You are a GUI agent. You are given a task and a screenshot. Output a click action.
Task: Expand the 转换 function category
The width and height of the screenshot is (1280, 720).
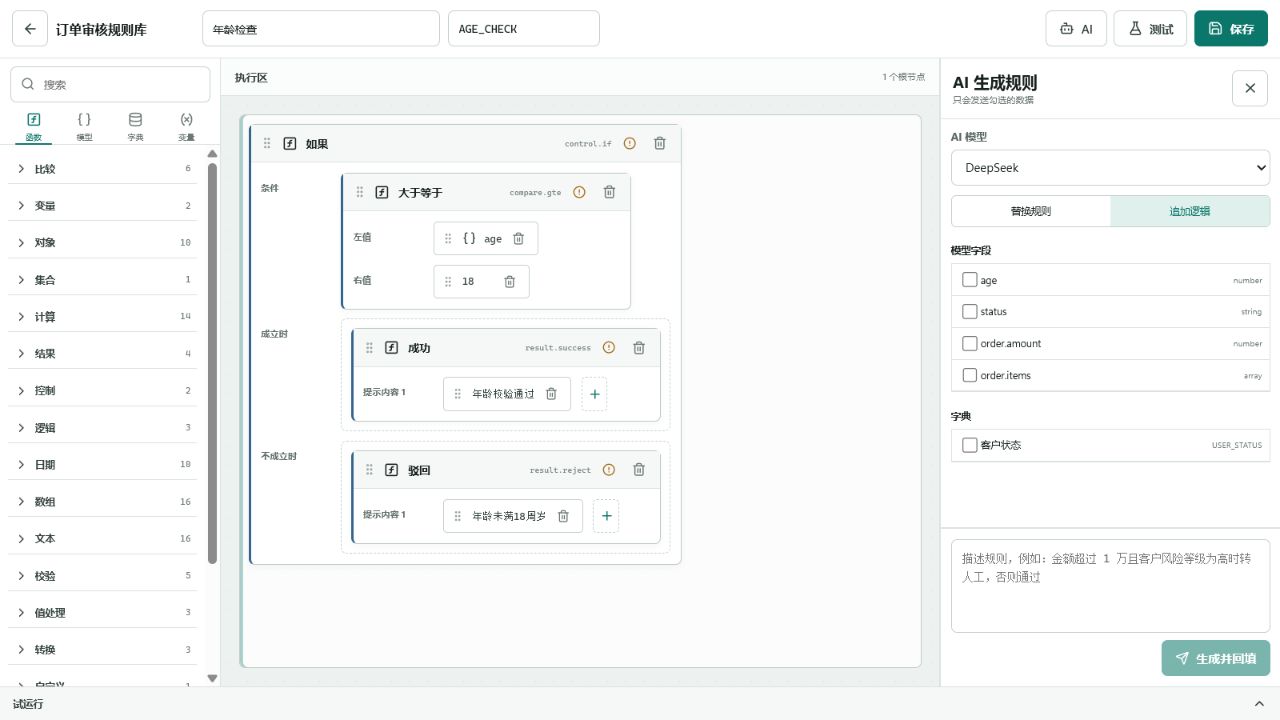point(104,650)
